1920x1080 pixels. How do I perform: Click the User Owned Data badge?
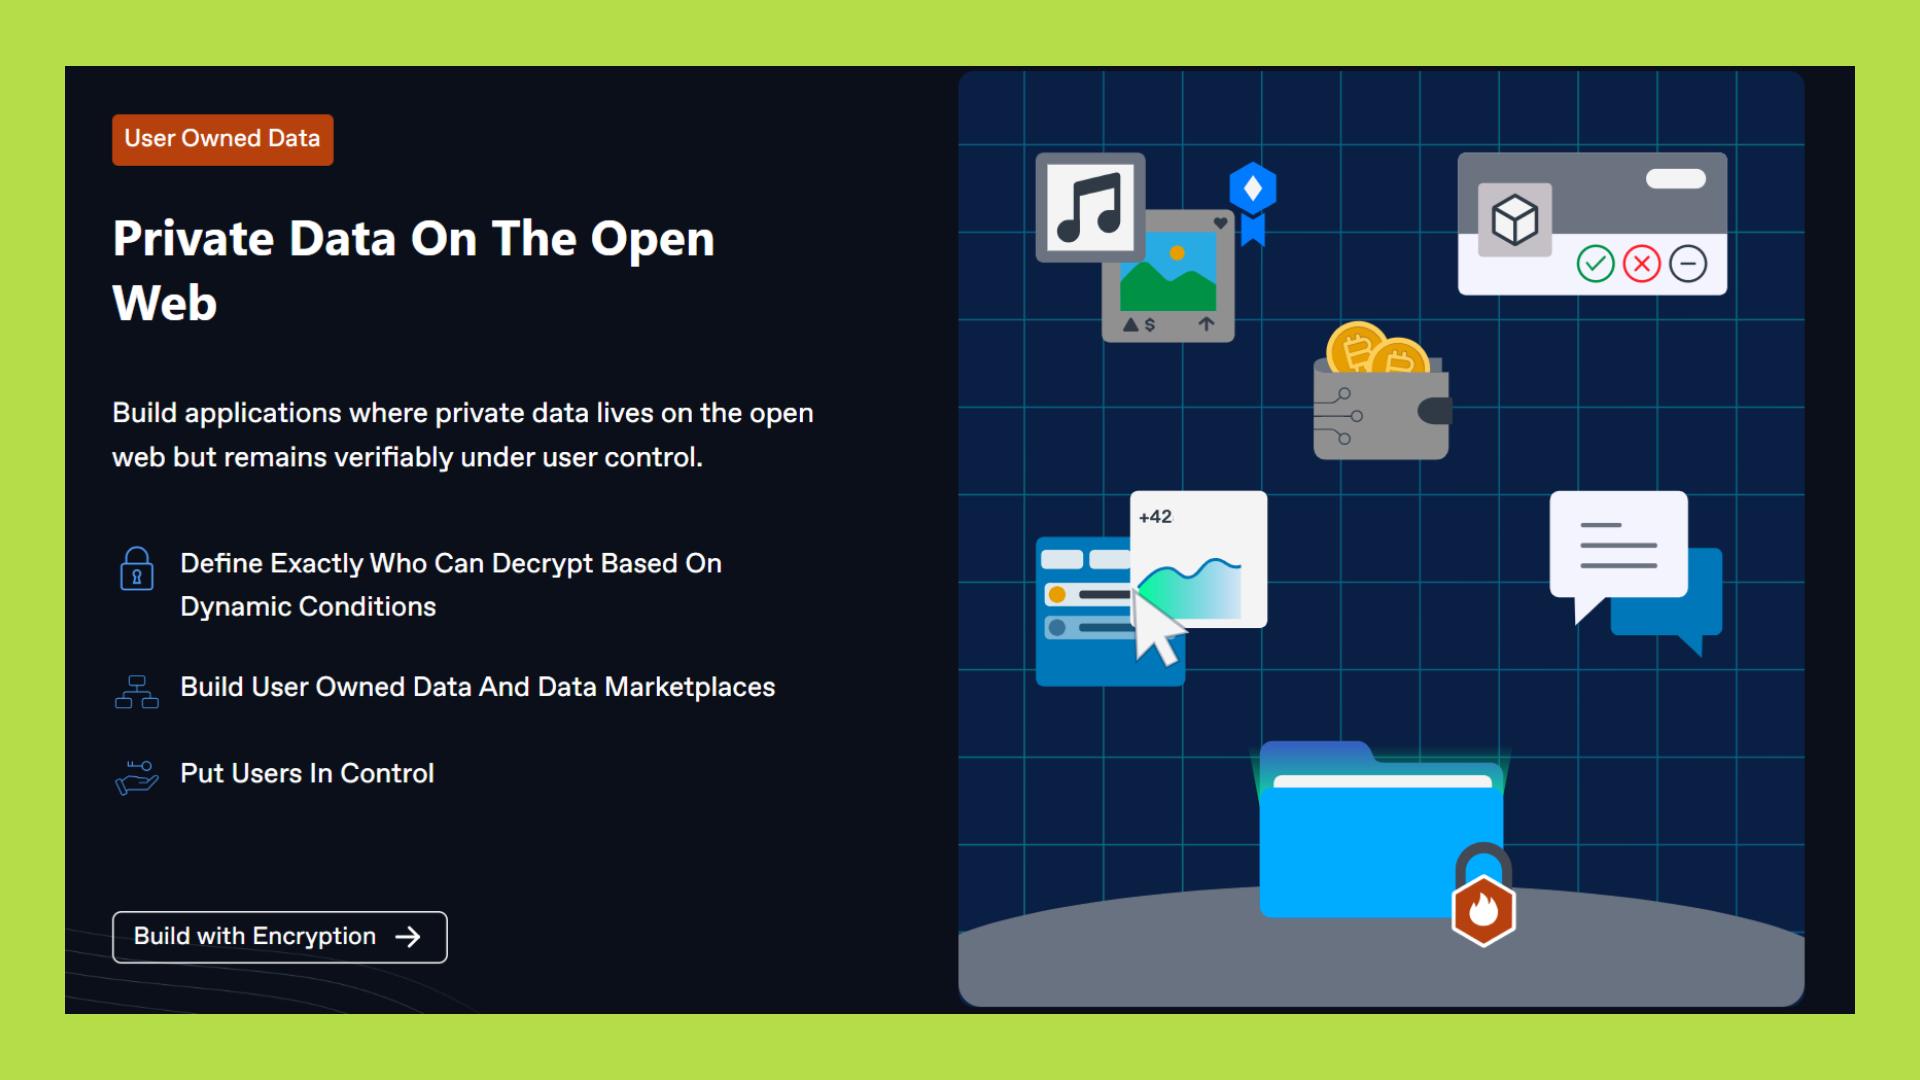[x=222, y=139]
